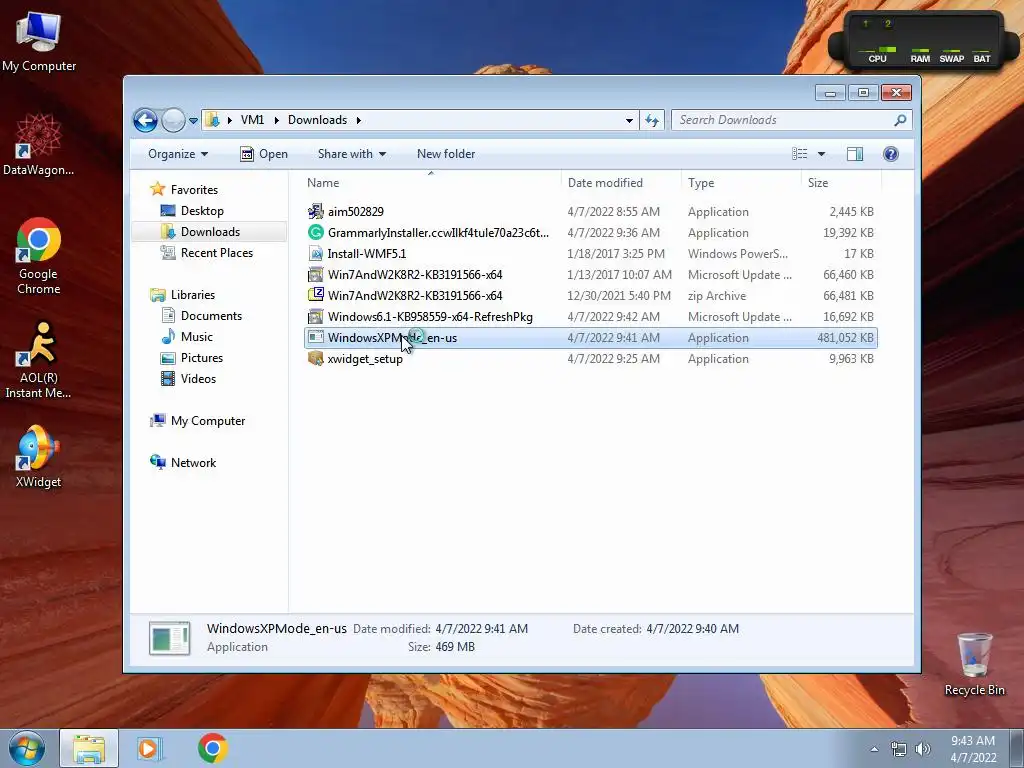
Task: Open DataWagon desktop shortcut
Action: (x=39, y=144)
